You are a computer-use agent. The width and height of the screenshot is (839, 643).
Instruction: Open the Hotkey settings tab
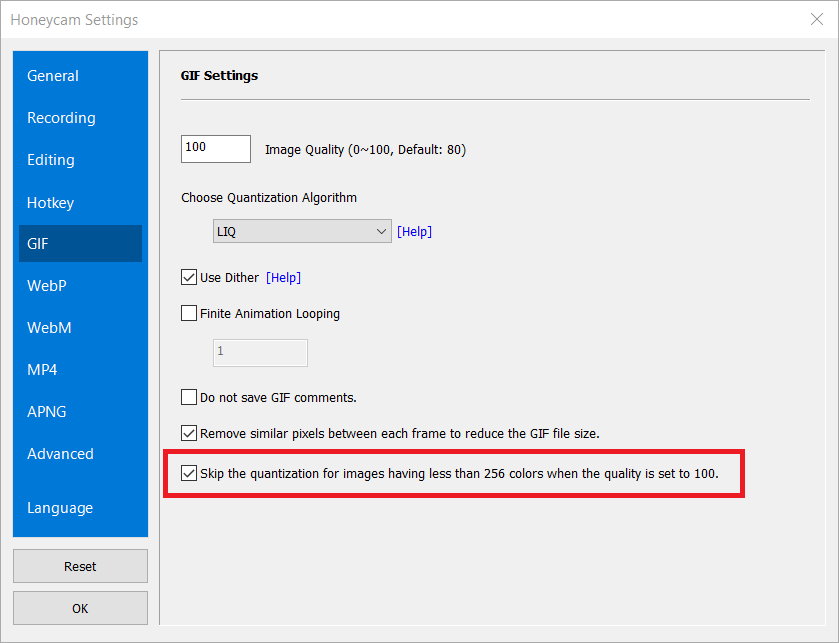coord(51,203)
